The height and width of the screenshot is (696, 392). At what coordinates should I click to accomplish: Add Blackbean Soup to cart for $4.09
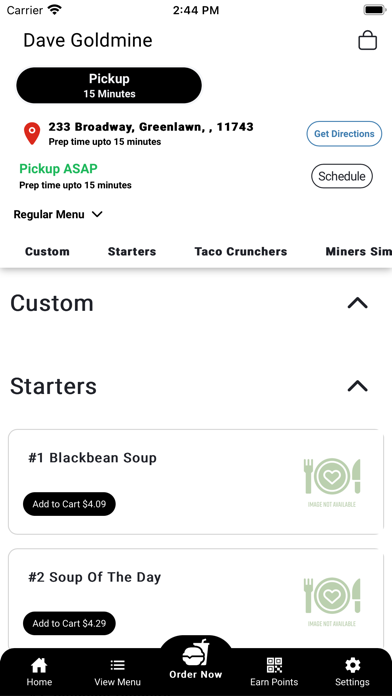(69, 504)
